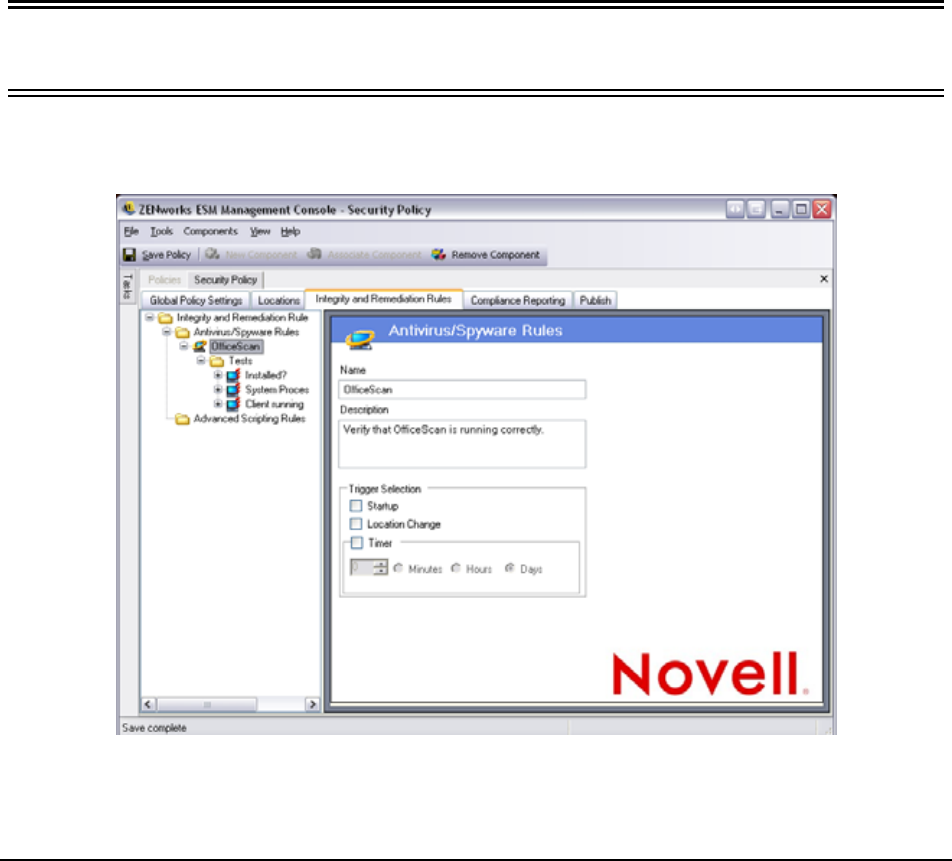
Task: Click the Save Policy disk icon
Action: pos(129,255)
